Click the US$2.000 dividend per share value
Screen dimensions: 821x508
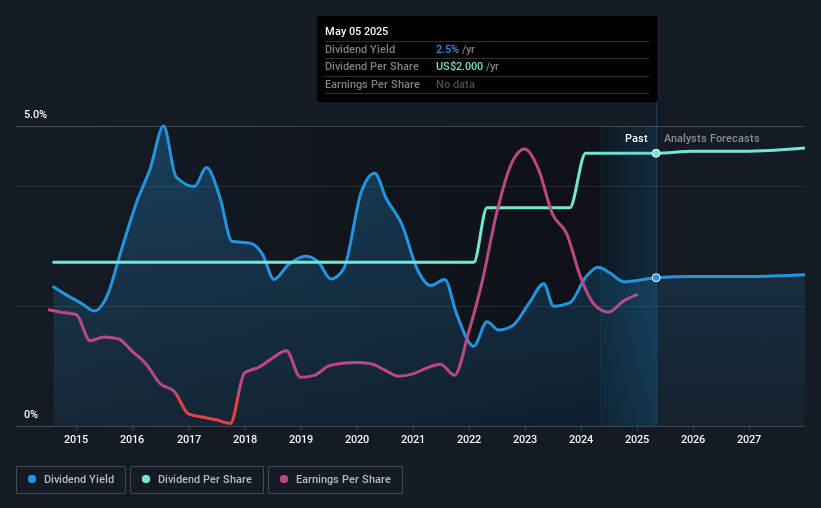[459, 67]
